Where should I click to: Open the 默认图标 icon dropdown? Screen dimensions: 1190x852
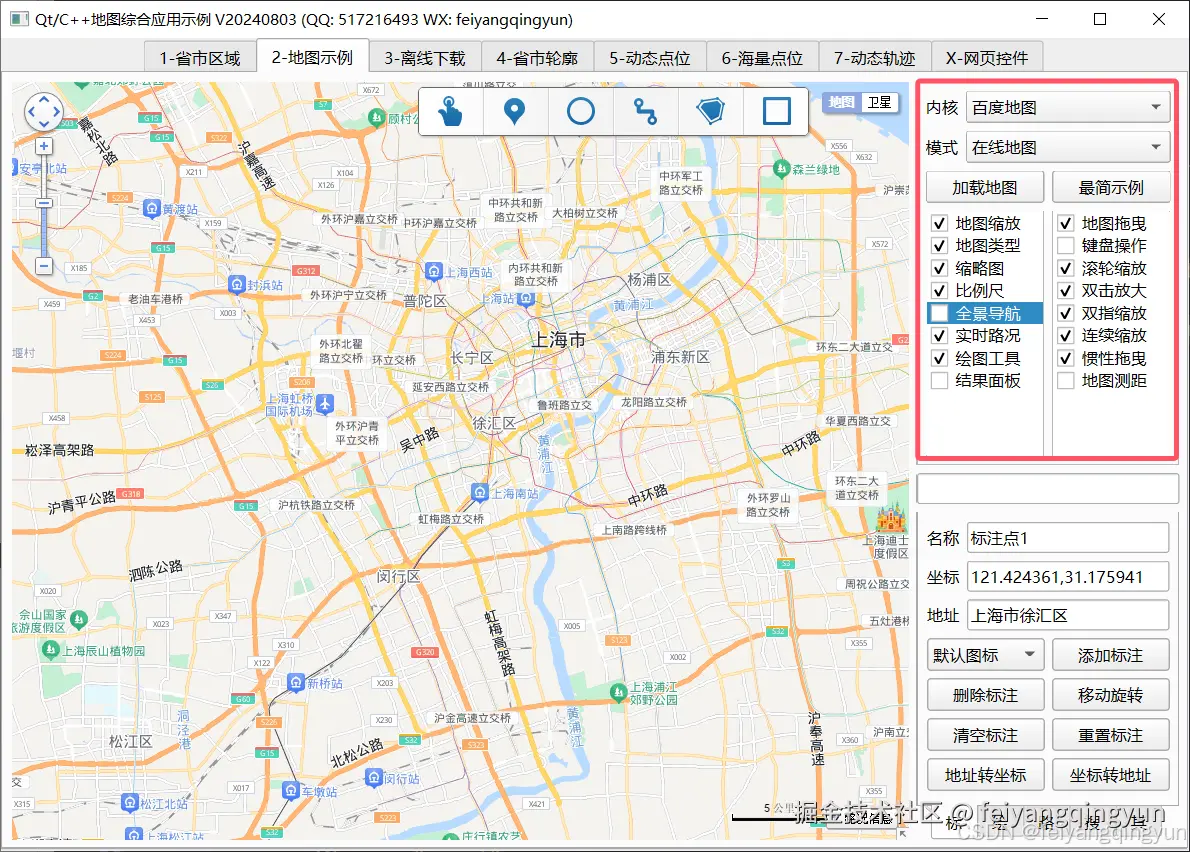[x=985, y=654]
